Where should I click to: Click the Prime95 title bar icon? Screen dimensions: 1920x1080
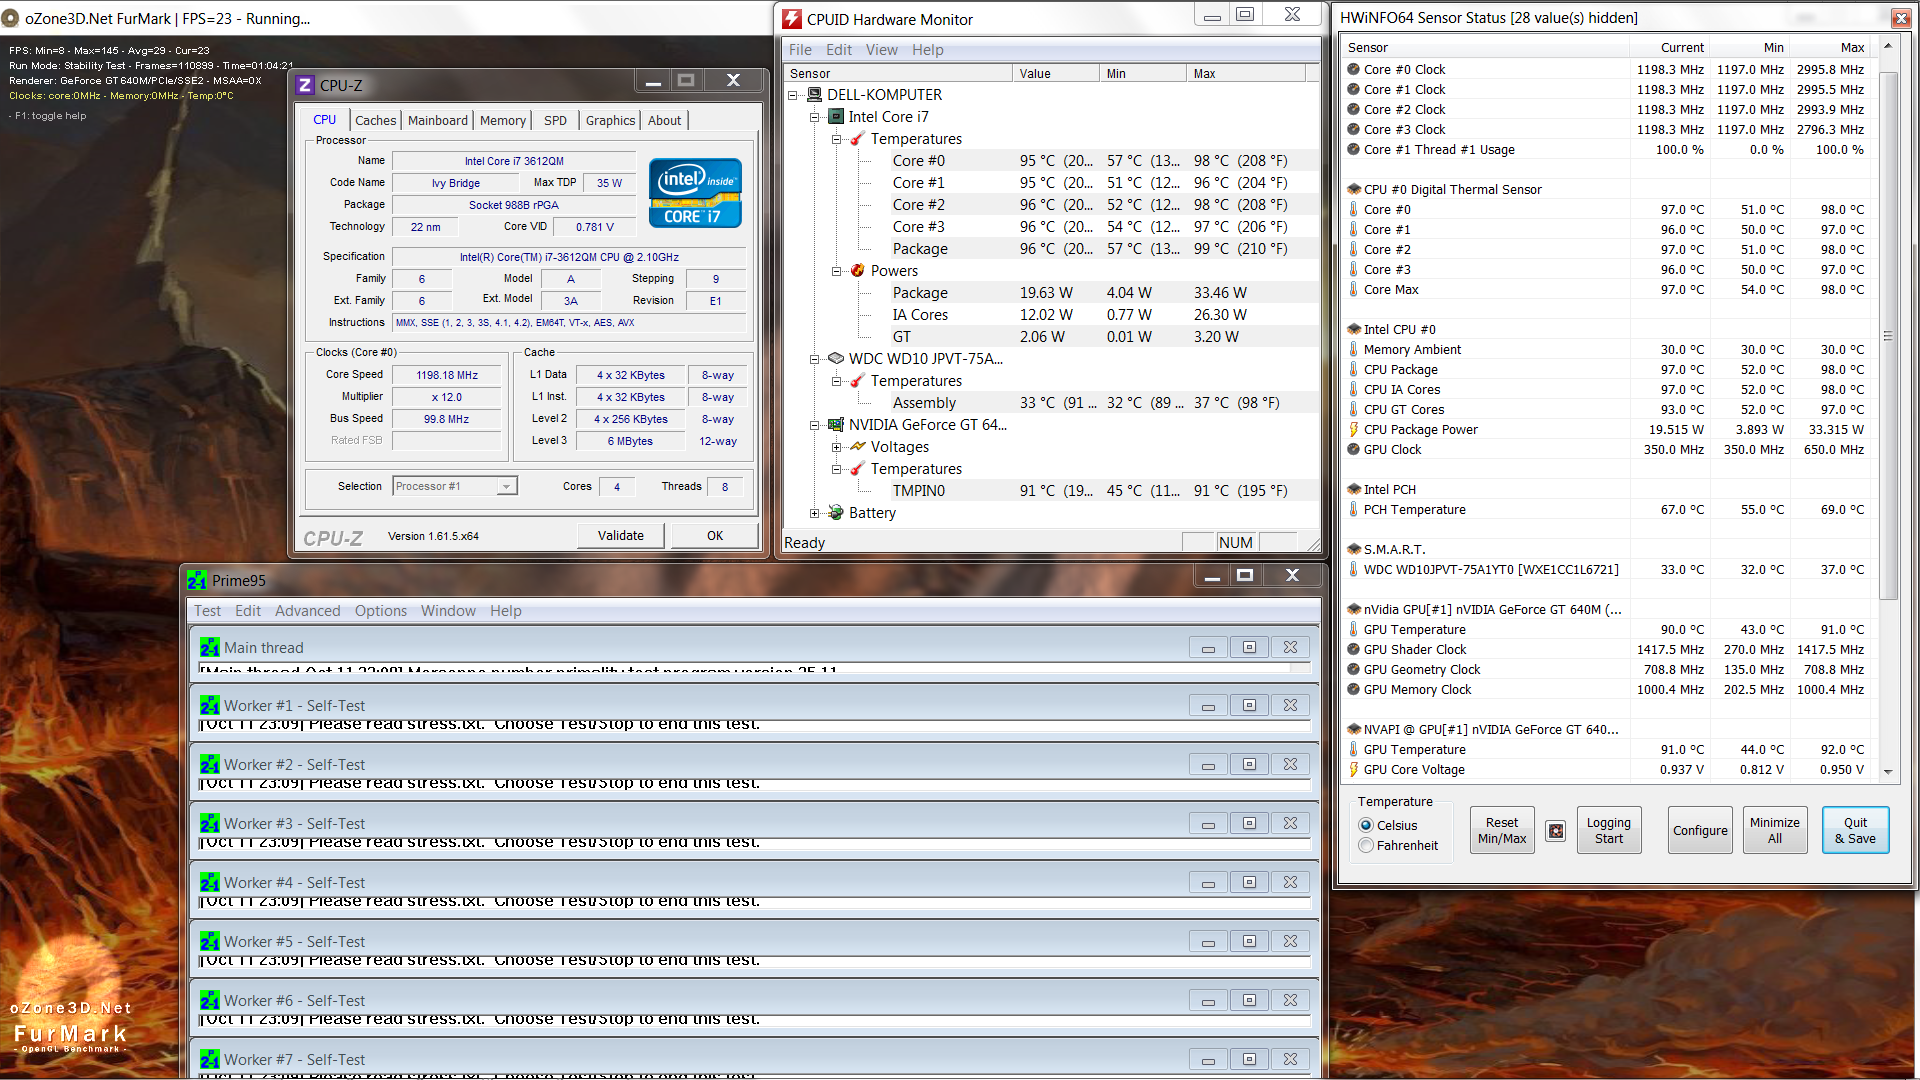tap(197, 581)
